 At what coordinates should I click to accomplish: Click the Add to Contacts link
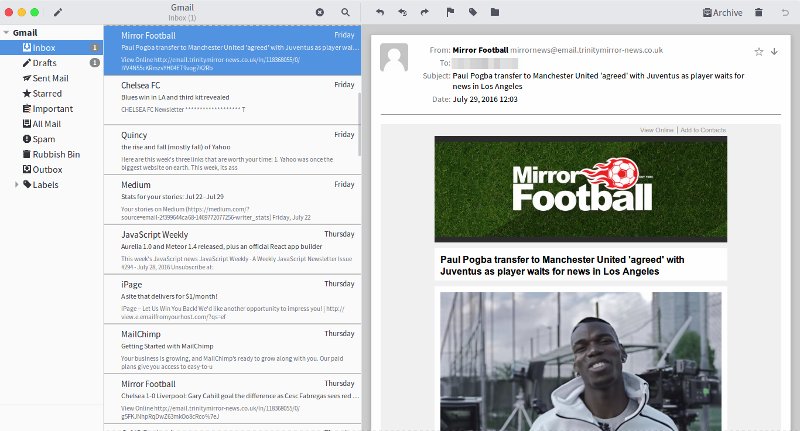point(702,130)
